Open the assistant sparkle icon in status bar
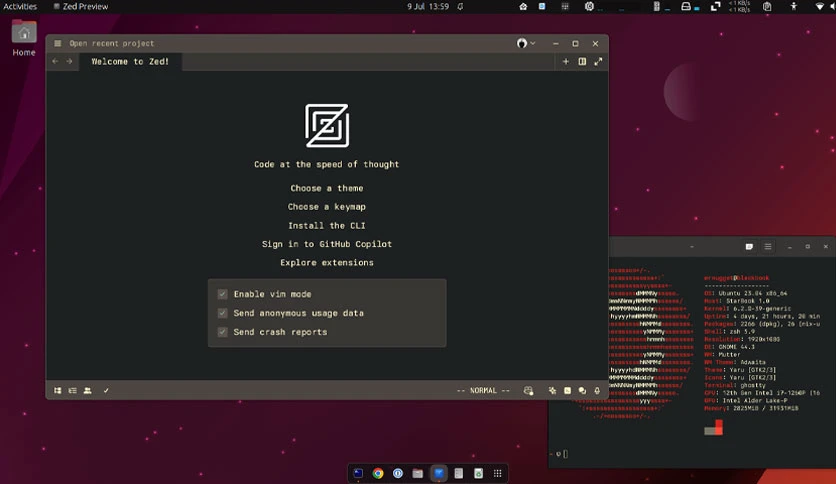The image size is (836, 484). [x=552, y=391]
